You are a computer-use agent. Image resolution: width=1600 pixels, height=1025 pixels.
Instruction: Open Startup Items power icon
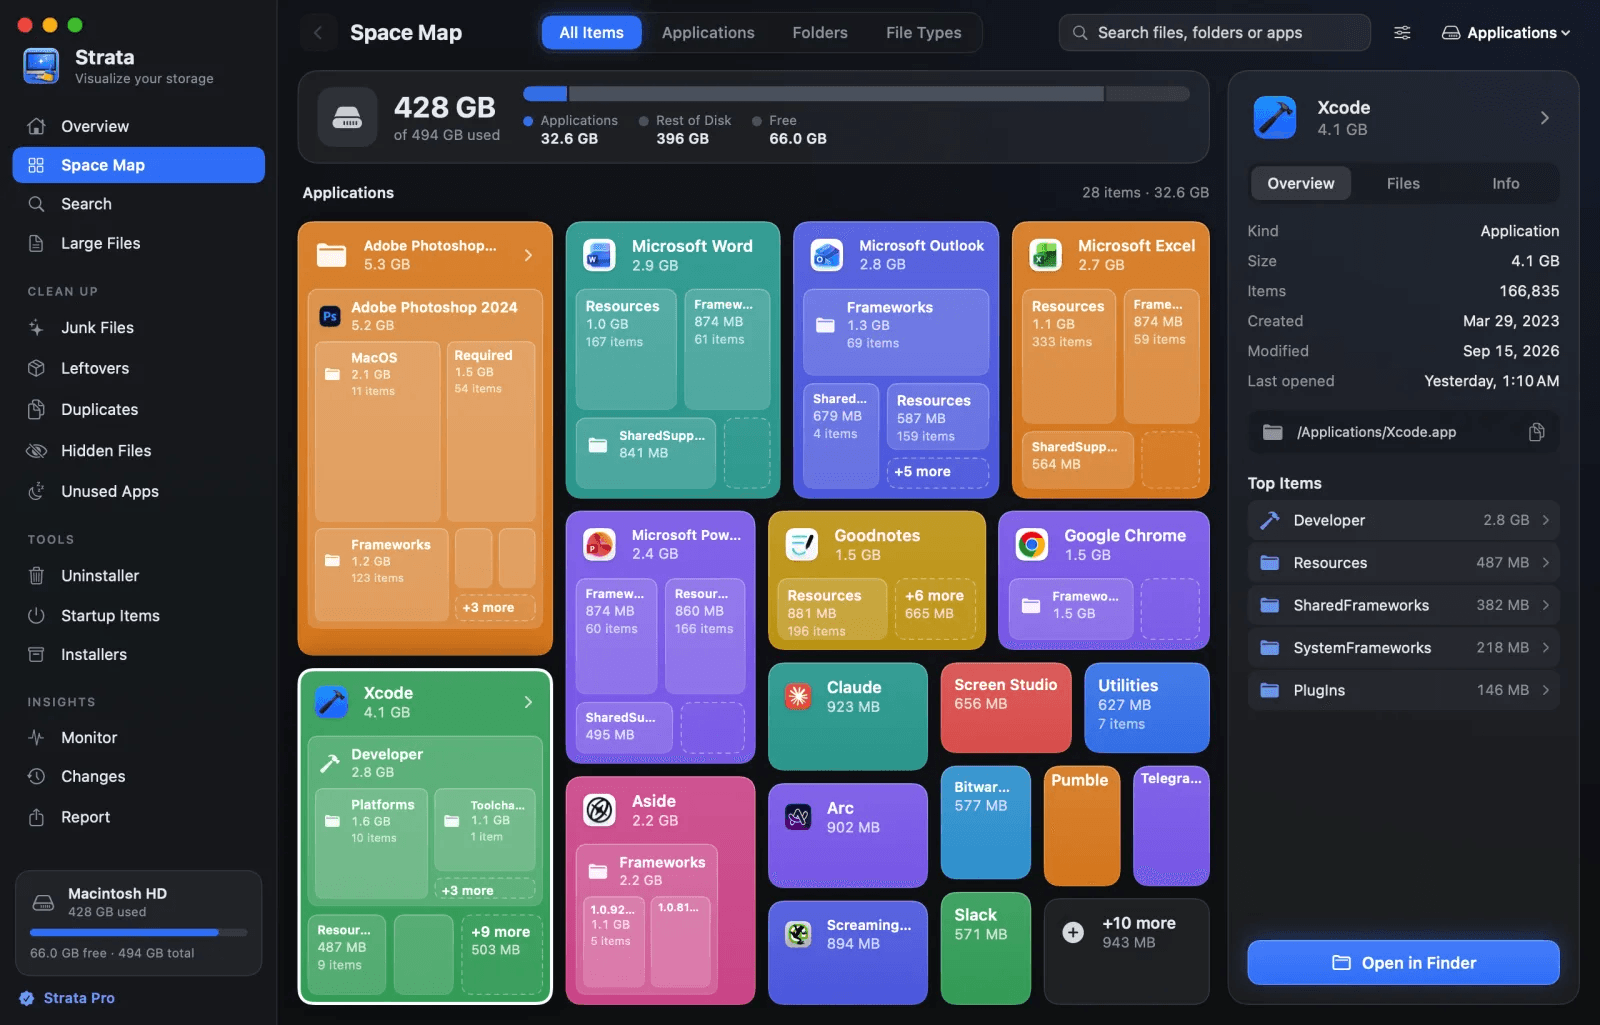coord(37,615)
